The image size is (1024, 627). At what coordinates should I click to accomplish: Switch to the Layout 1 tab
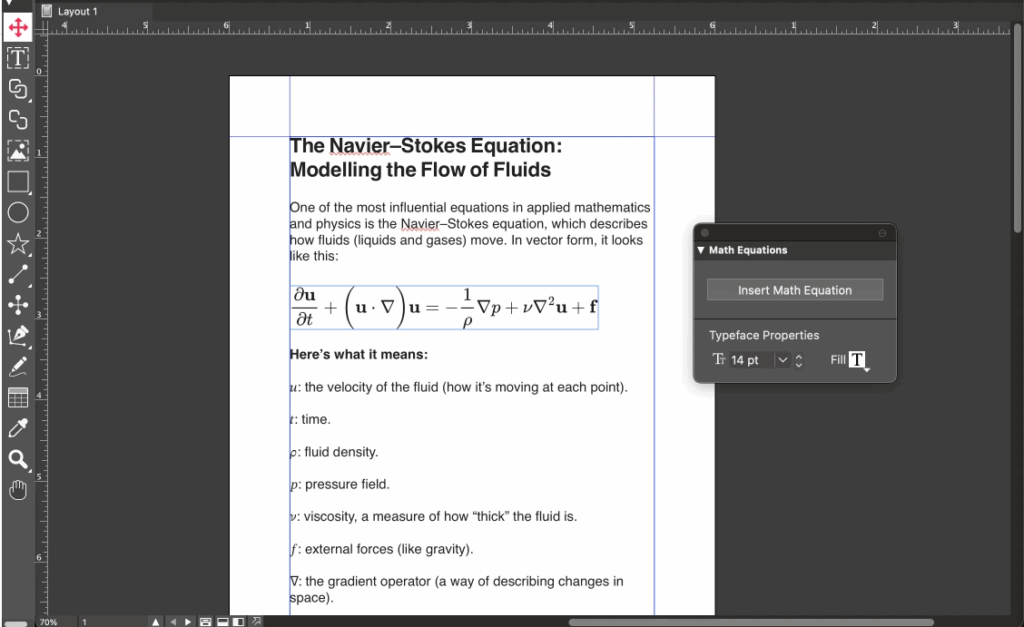78,11
